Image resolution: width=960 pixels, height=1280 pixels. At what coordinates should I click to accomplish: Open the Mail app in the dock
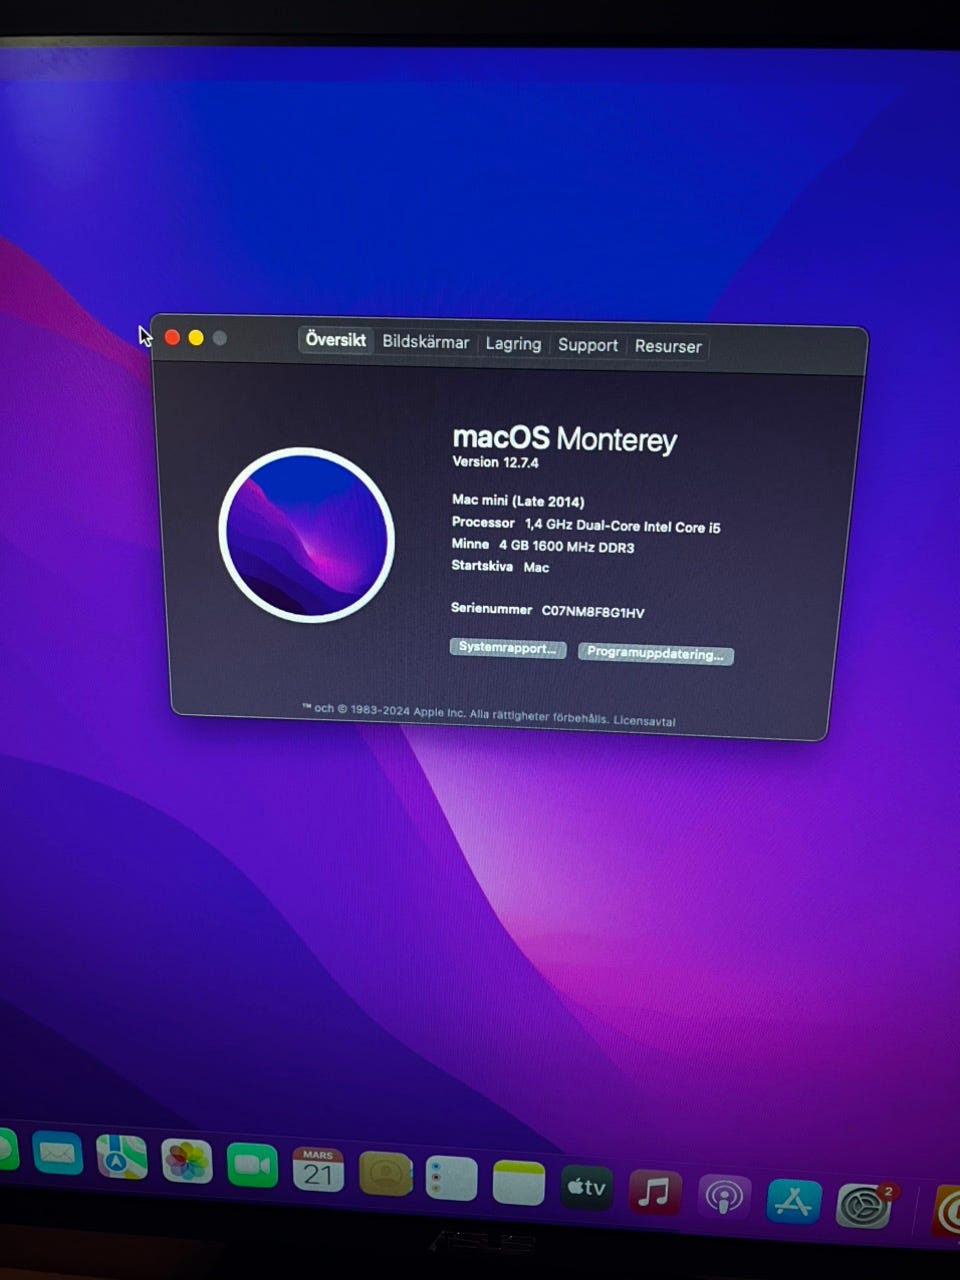pos(57,1154)
